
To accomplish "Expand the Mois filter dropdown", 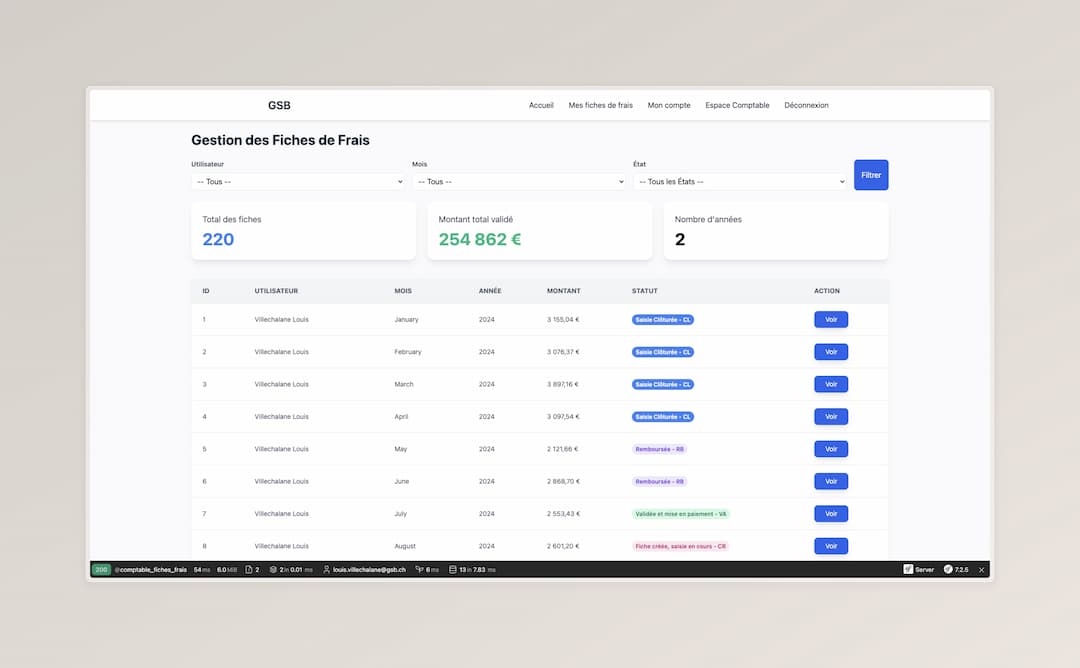I will click(x=519, y=182).
